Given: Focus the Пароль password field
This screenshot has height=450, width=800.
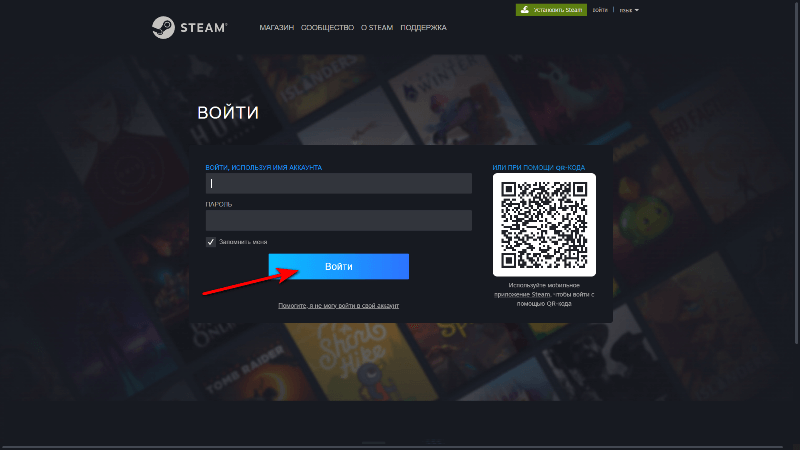Looking at the screenshot, I should click(339, 220).
